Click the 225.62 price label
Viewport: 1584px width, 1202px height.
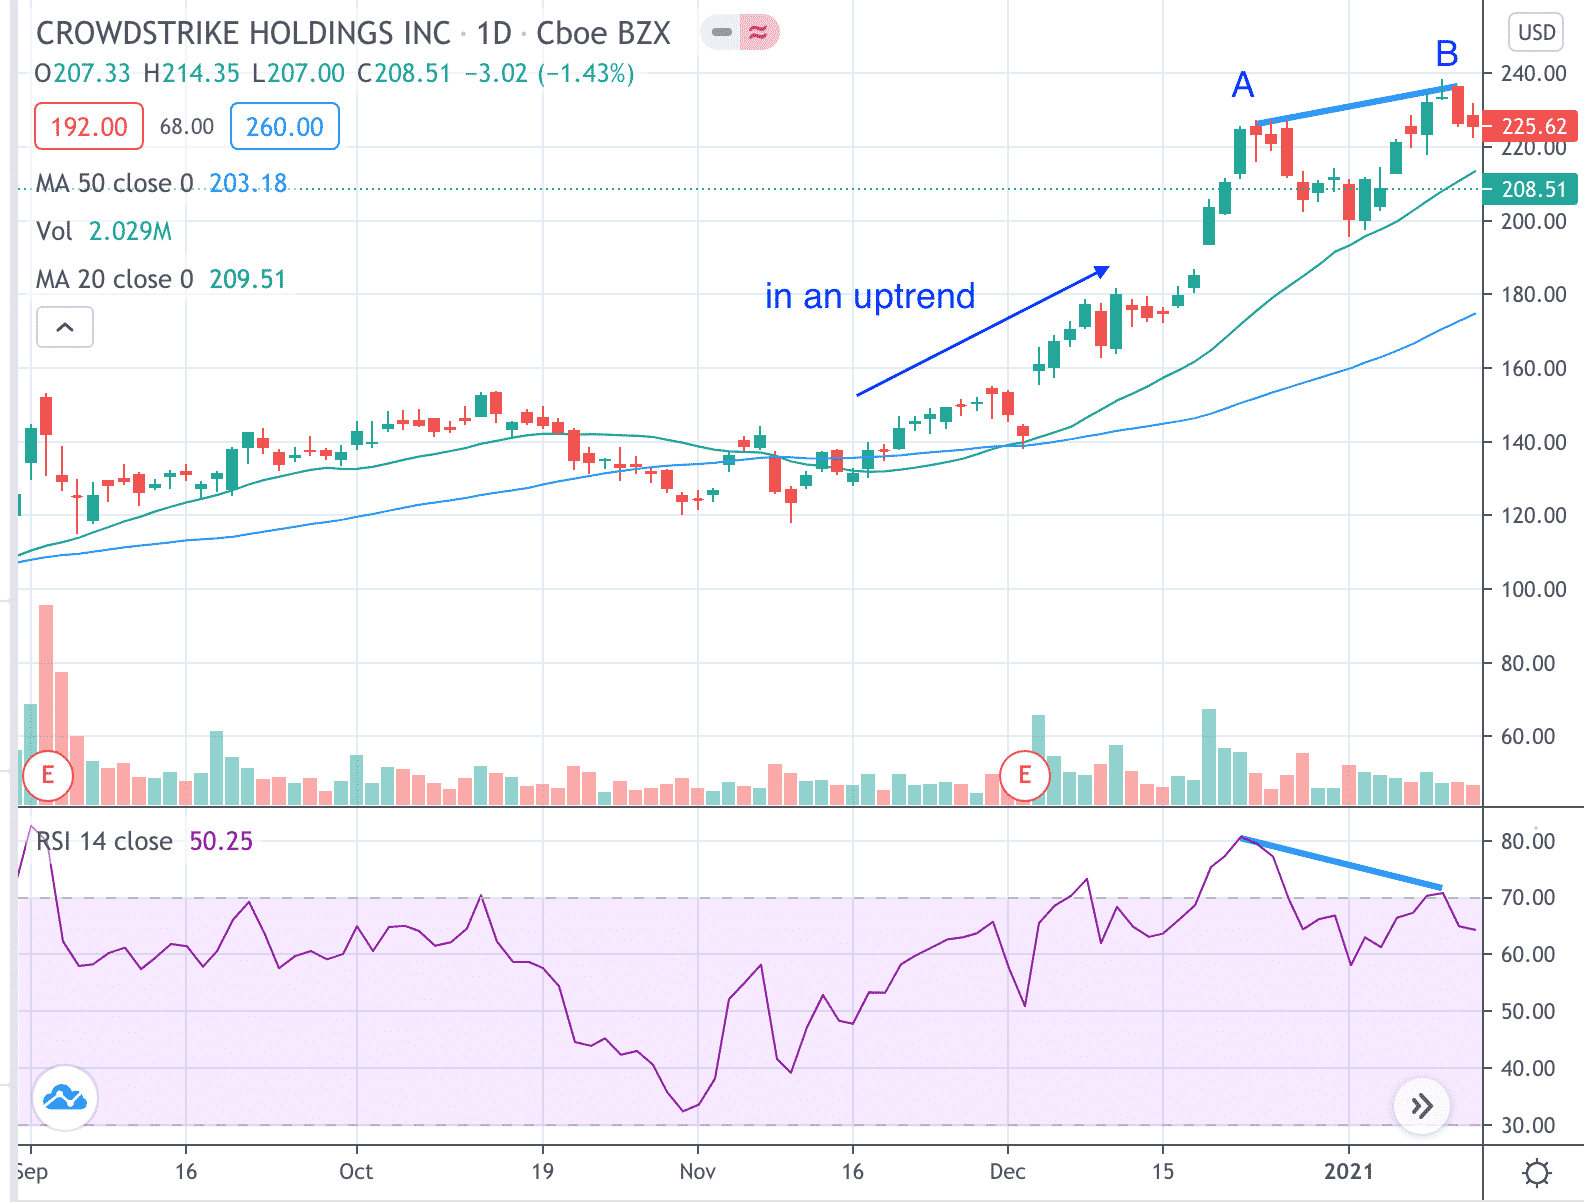click(1531, 126)
